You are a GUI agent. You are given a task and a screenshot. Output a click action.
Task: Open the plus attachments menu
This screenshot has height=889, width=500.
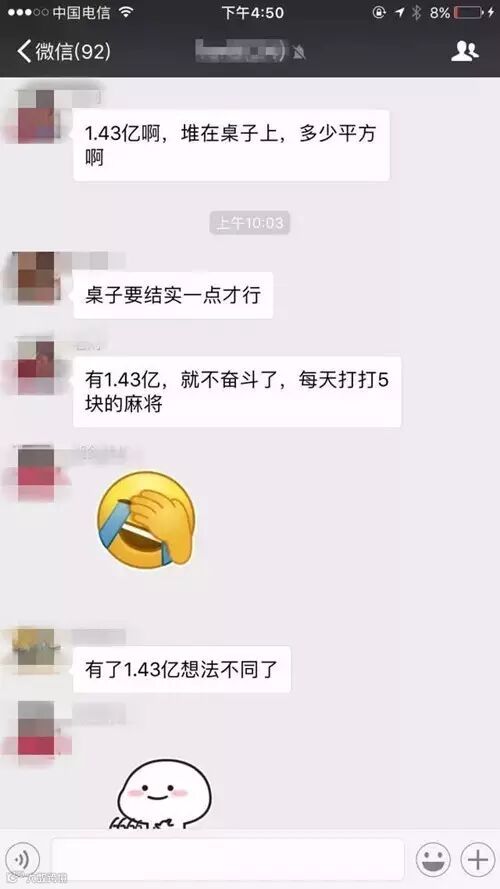click(x=477, y=860)
